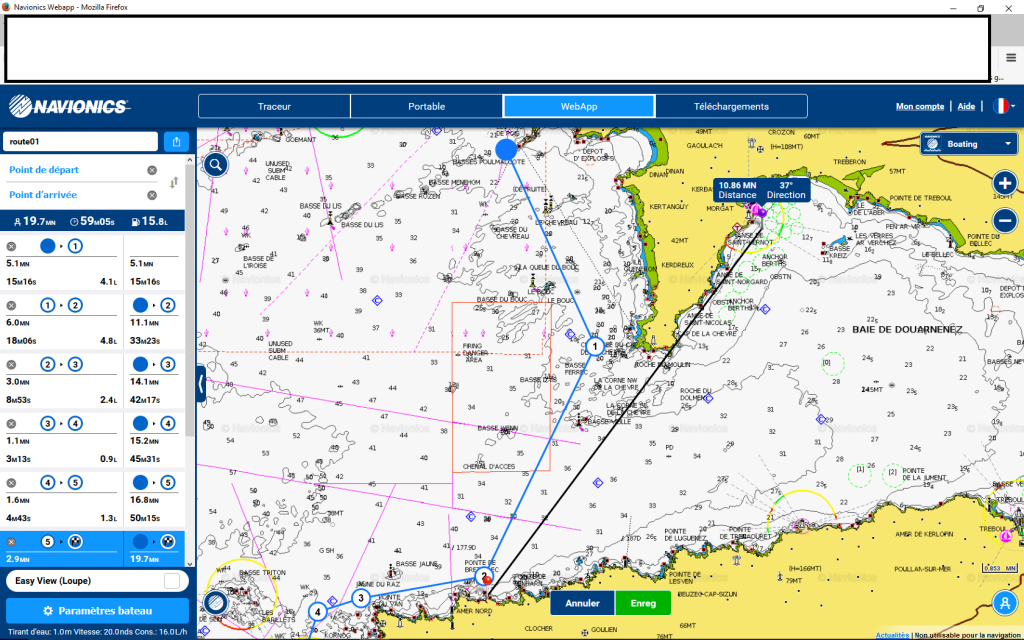Click the round chart icon at map bottom left
This screenshot has width=1024, height=640.
[215, 604]
